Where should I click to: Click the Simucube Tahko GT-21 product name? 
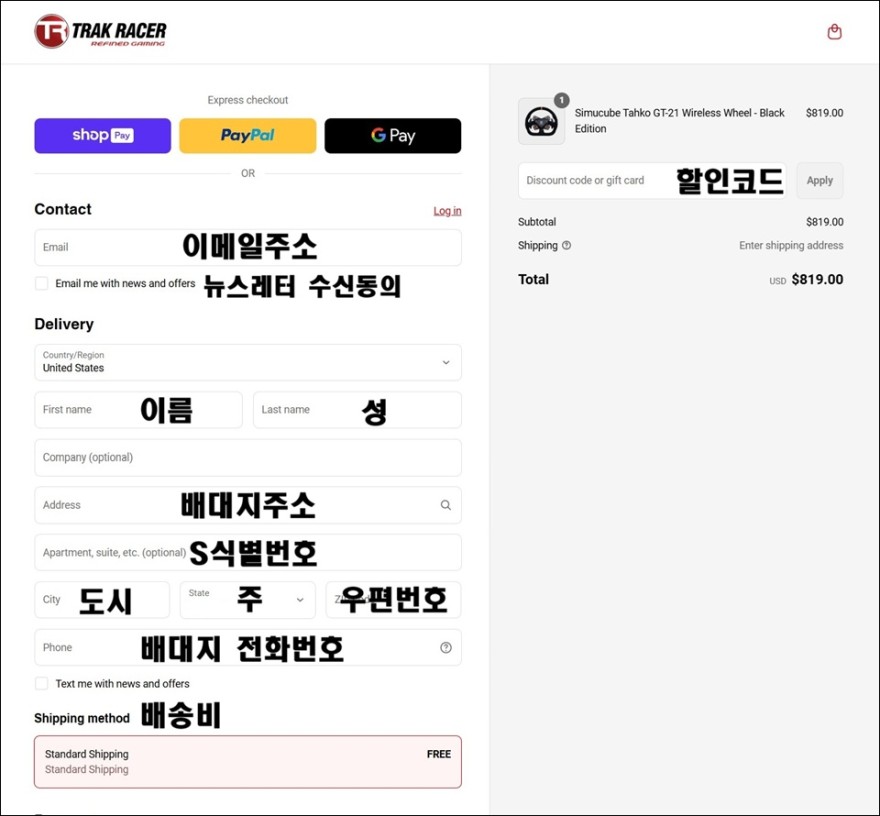tap(679, 121)
